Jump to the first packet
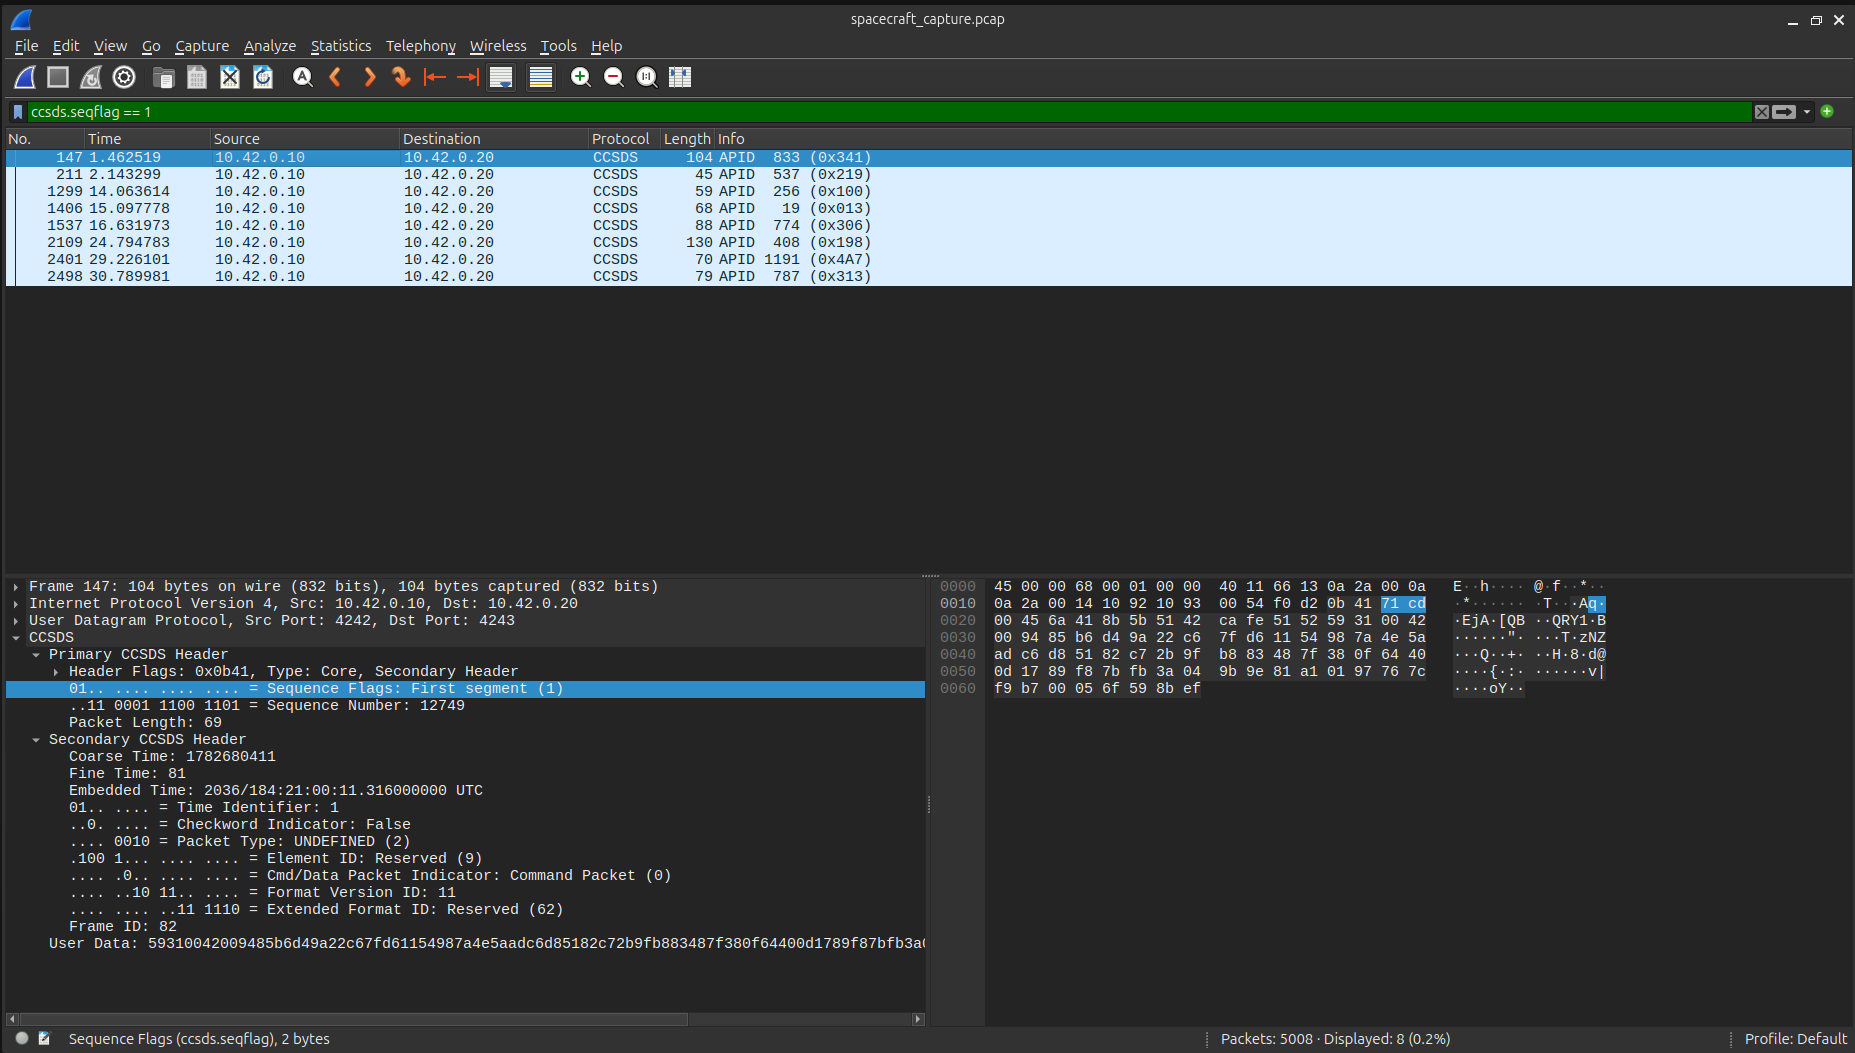 click(434, 77)
